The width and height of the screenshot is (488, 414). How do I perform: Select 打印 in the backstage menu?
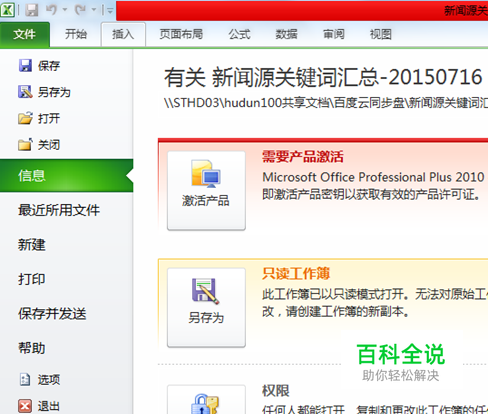coord(32,279)
